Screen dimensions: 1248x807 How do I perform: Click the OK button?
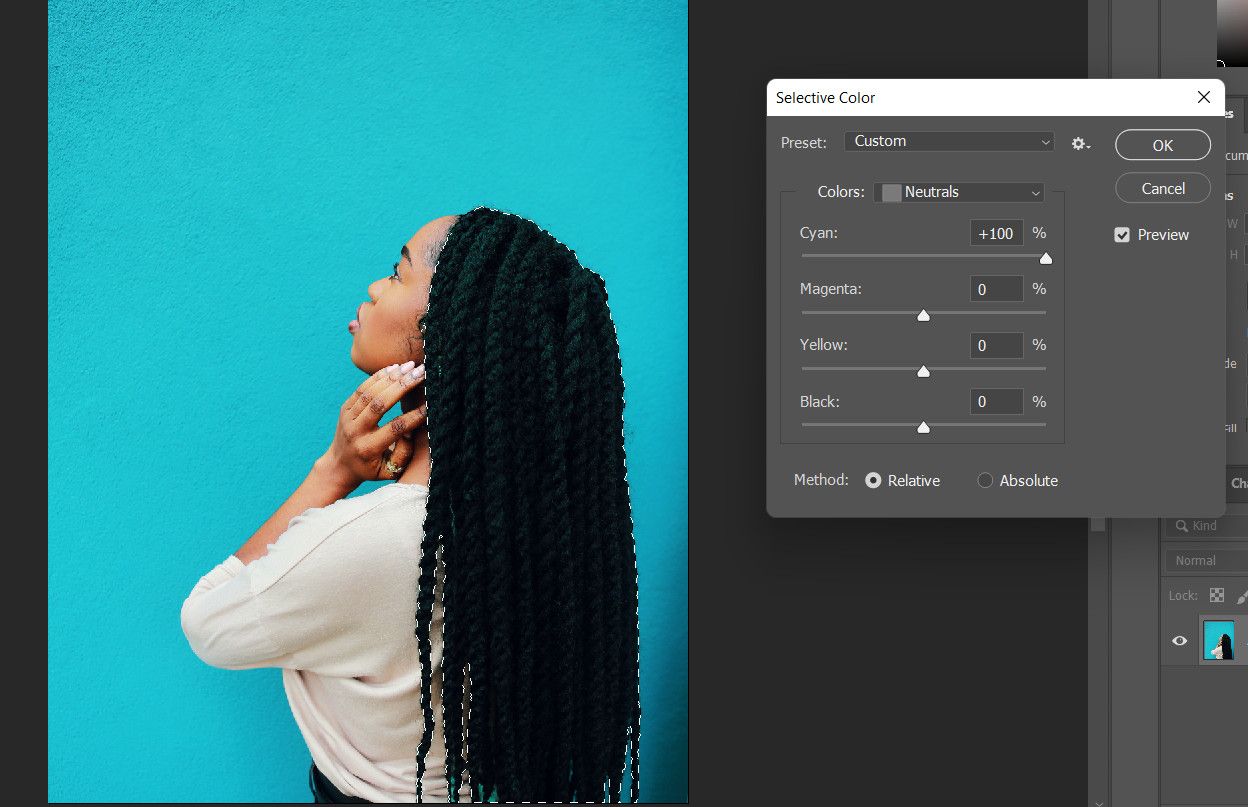pyautogui.click(x=1162, y=144)
